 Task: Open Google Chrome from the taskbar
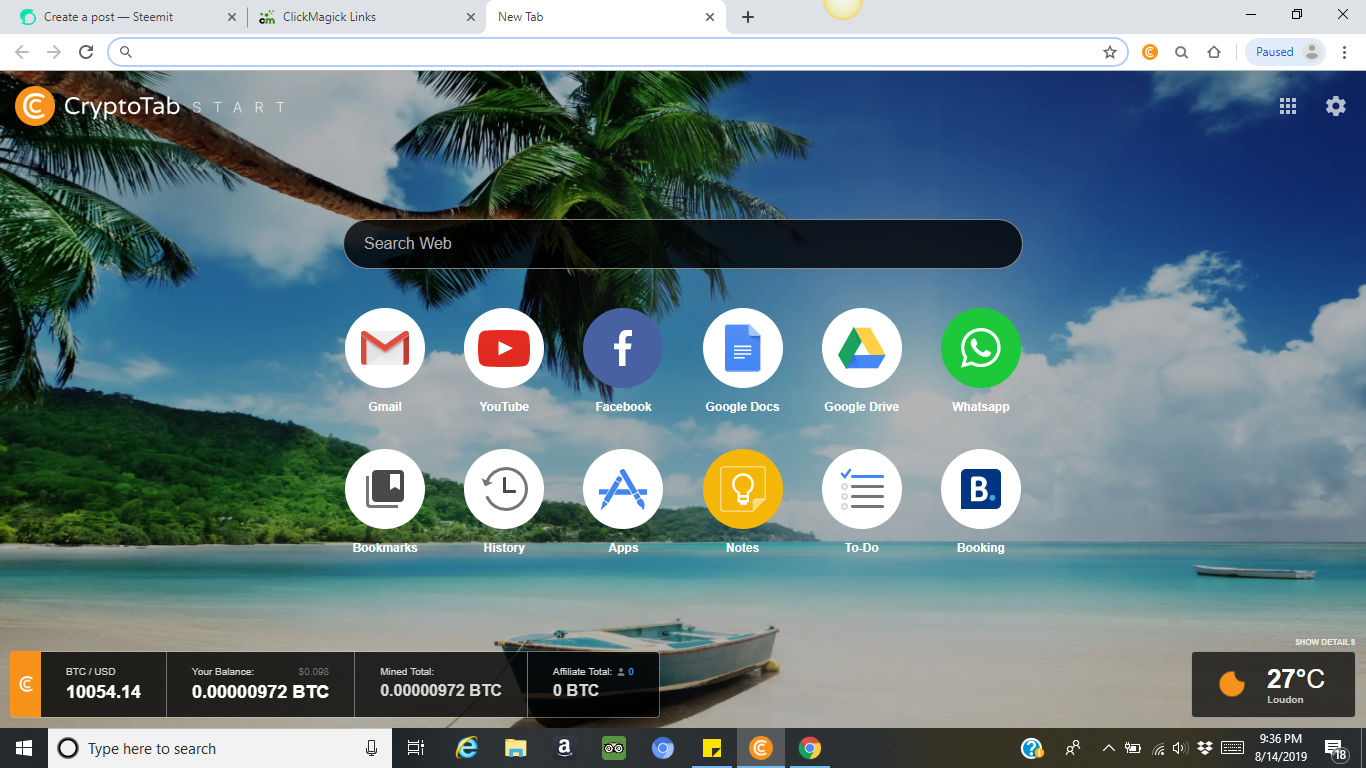click(x=810, y=748)
